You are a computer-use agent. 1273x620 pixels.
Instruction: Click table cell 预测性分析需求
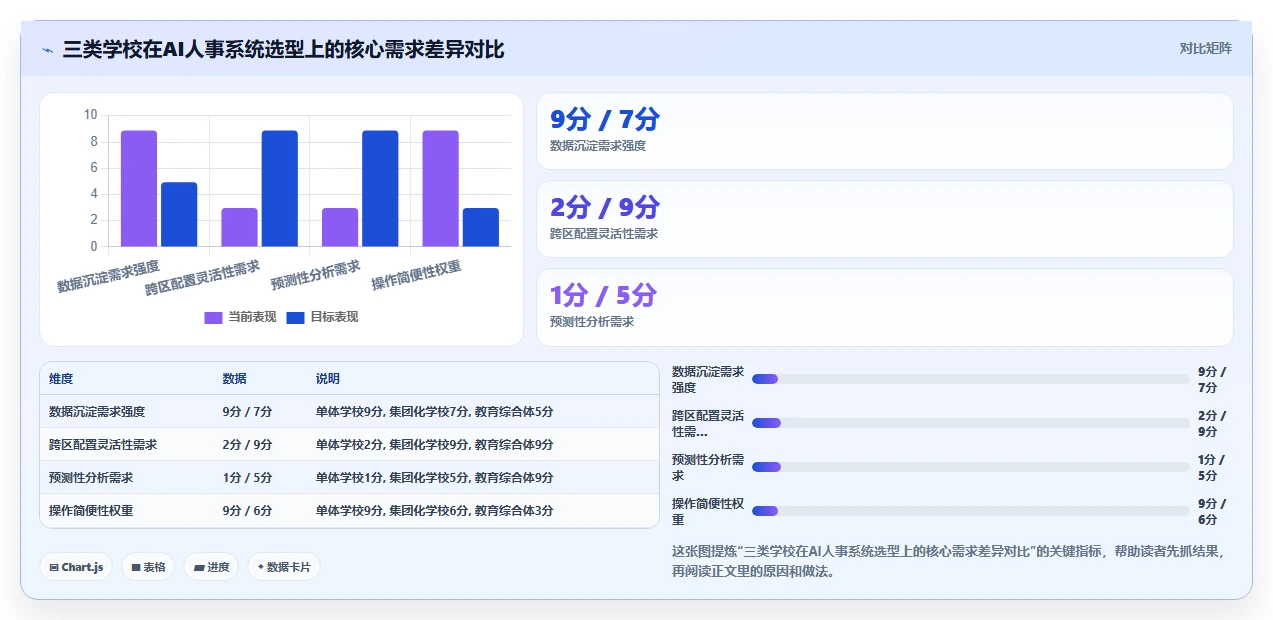[91, 478]
